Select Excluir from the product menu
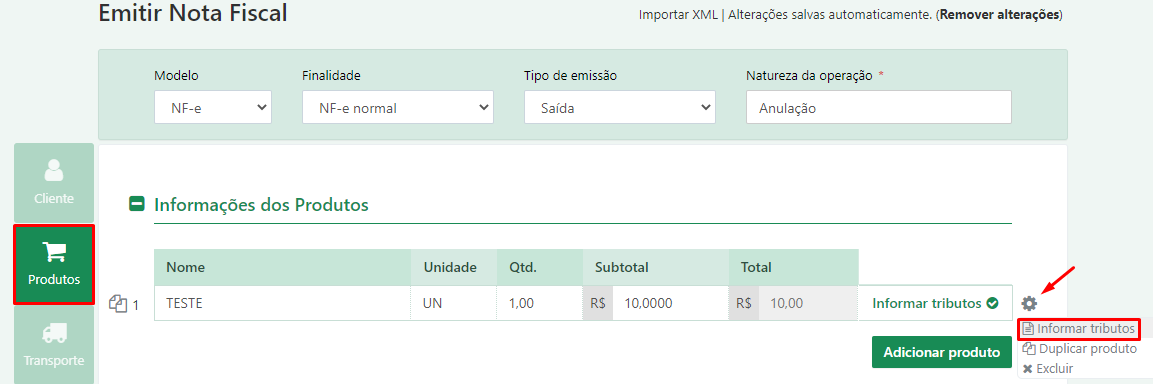The height and width of the screenshot is (384, 1153). click(1048, 369)
